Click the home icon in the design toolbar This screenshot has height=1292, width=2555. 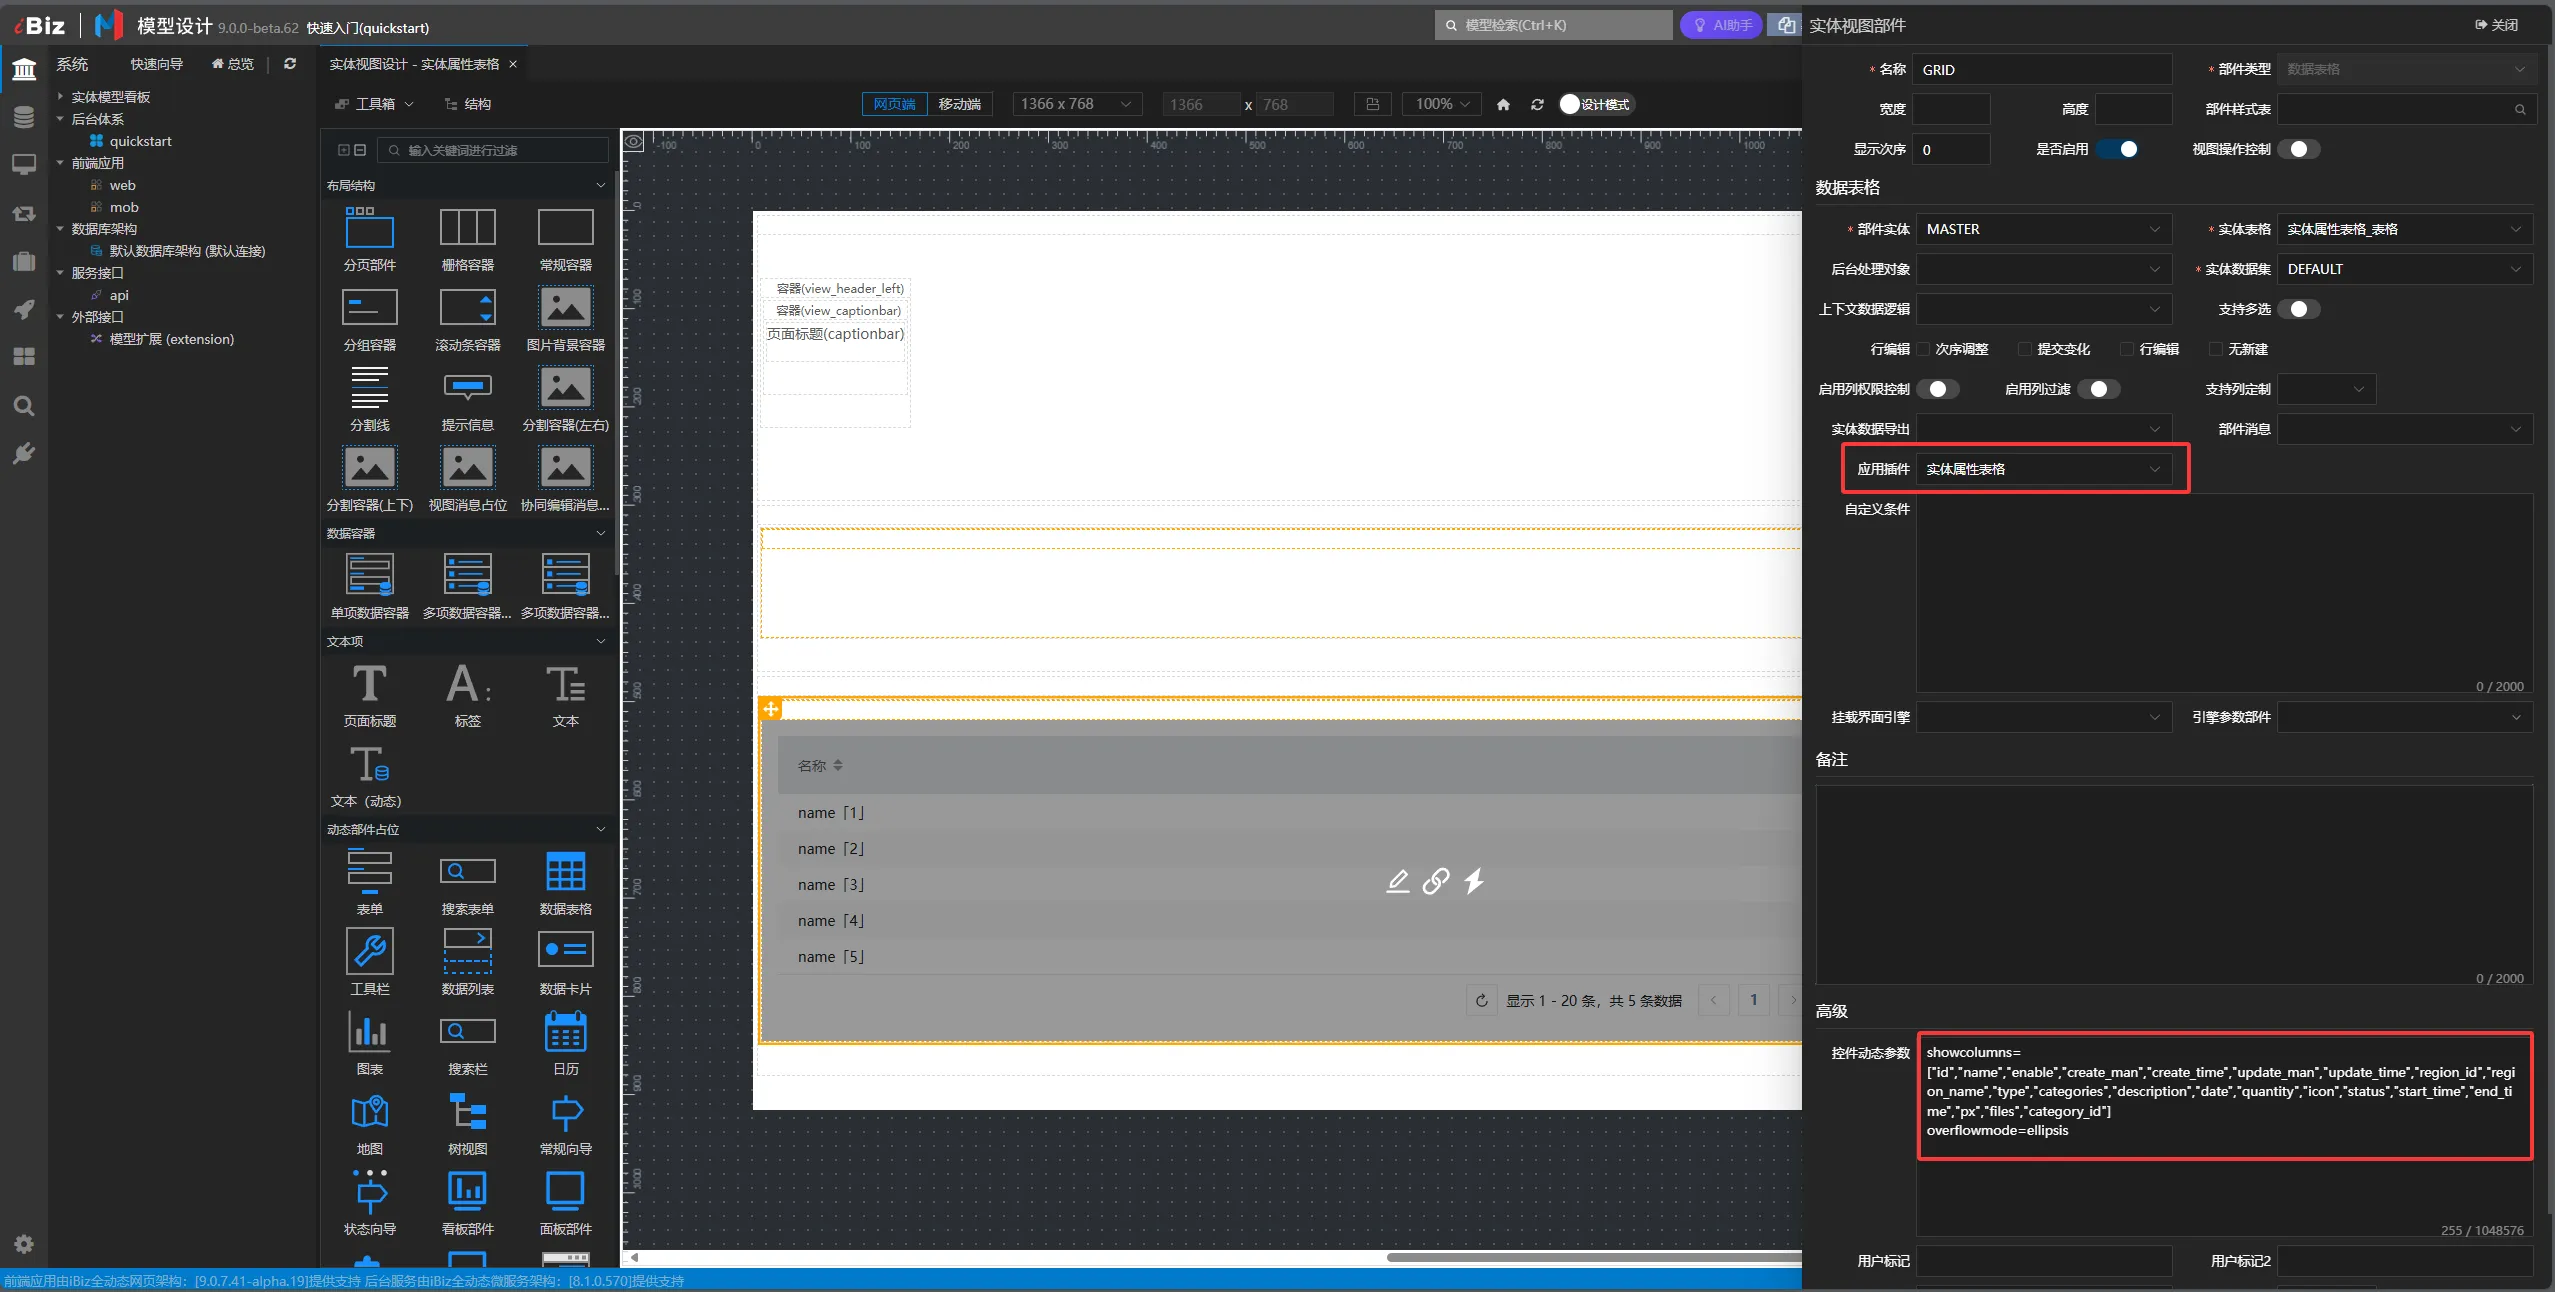click(x=1503, y=104)
